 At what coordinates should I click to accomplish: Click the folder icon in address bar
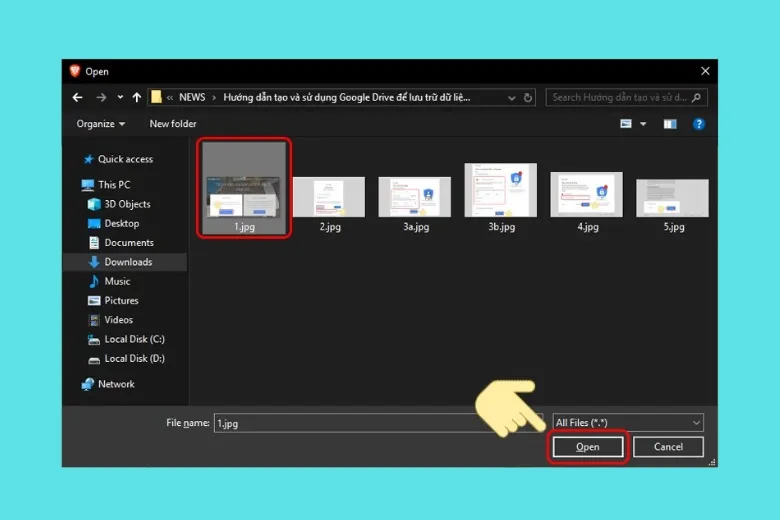pos(156,97)
